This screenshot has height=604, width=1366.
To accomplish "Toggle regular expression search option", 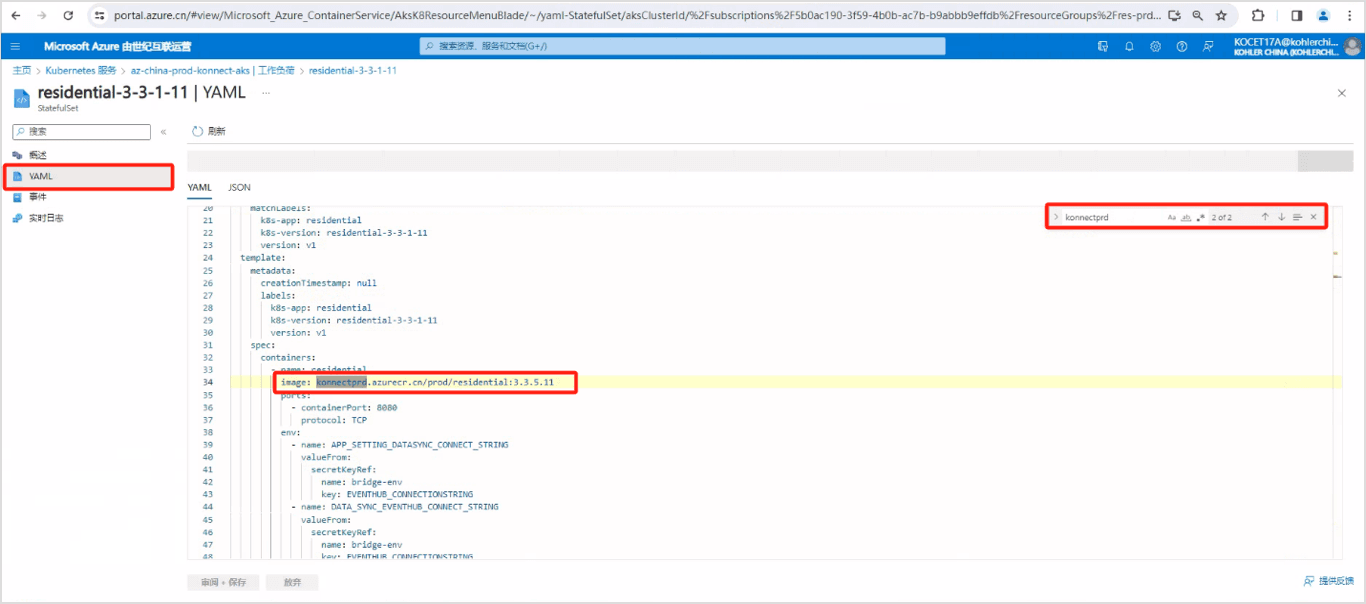I will [x=1200, y=217].
